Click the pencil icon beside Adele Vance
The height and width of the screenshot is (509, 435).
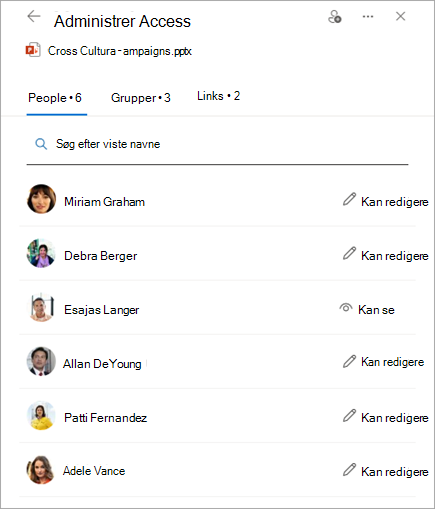(349, 469)
